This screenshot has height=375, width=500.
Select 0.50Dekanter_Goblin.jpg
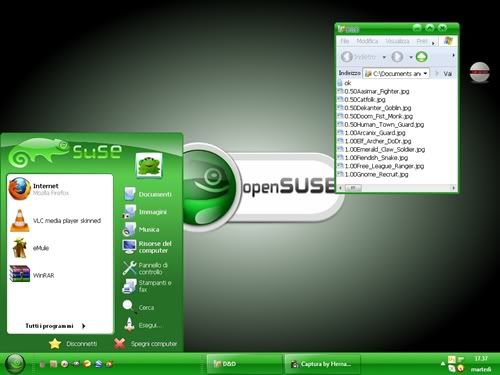pyautogui.click(x=374, y=108)
